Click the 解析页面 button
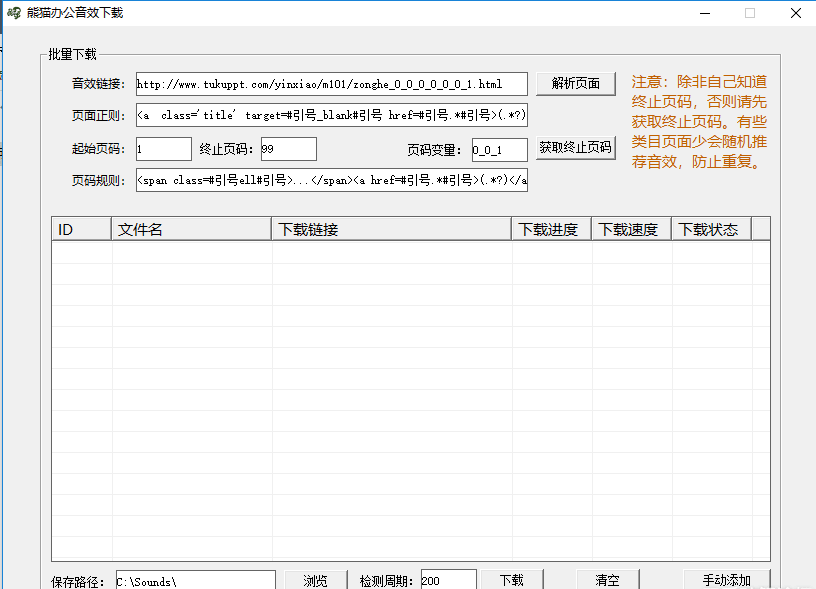The image size is (816, 589). (x=576, y=83)
